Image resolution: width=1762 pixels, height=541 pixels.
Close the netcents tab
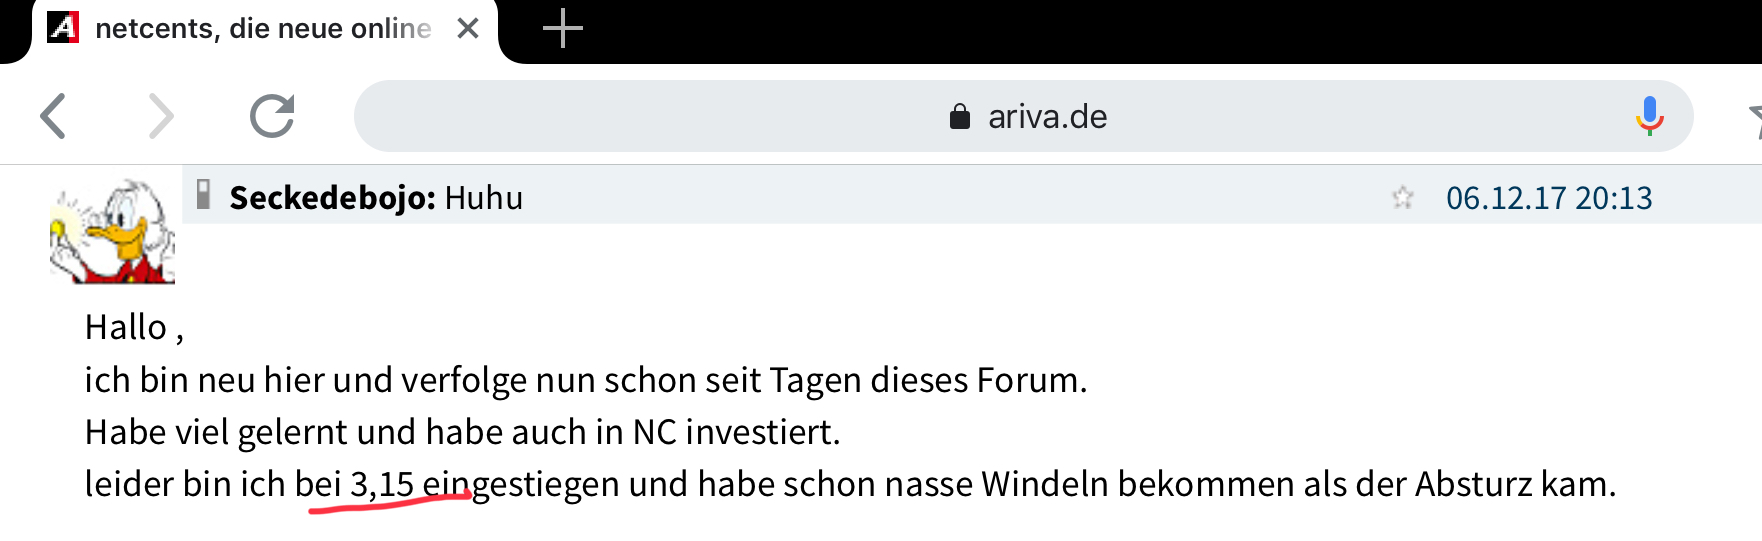coord(467,29)
